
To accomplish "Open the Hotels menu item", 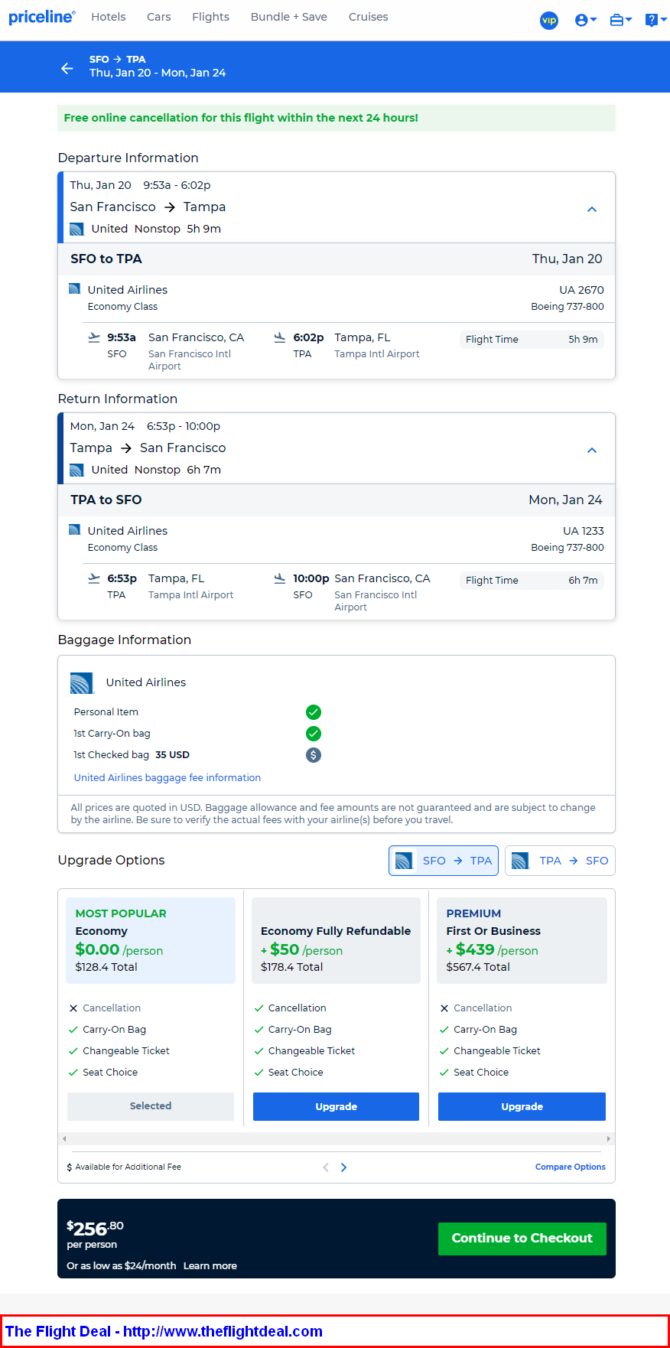I will coord(108,17).
